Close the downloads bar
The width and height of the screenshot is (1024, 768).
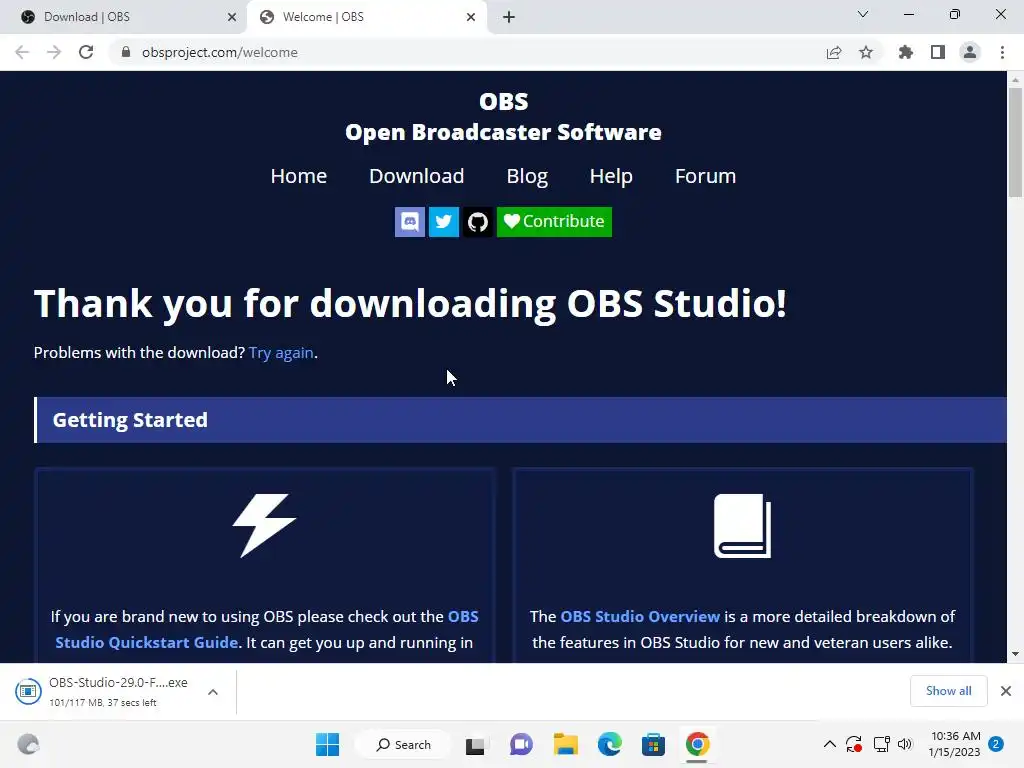pos(1006,691)
